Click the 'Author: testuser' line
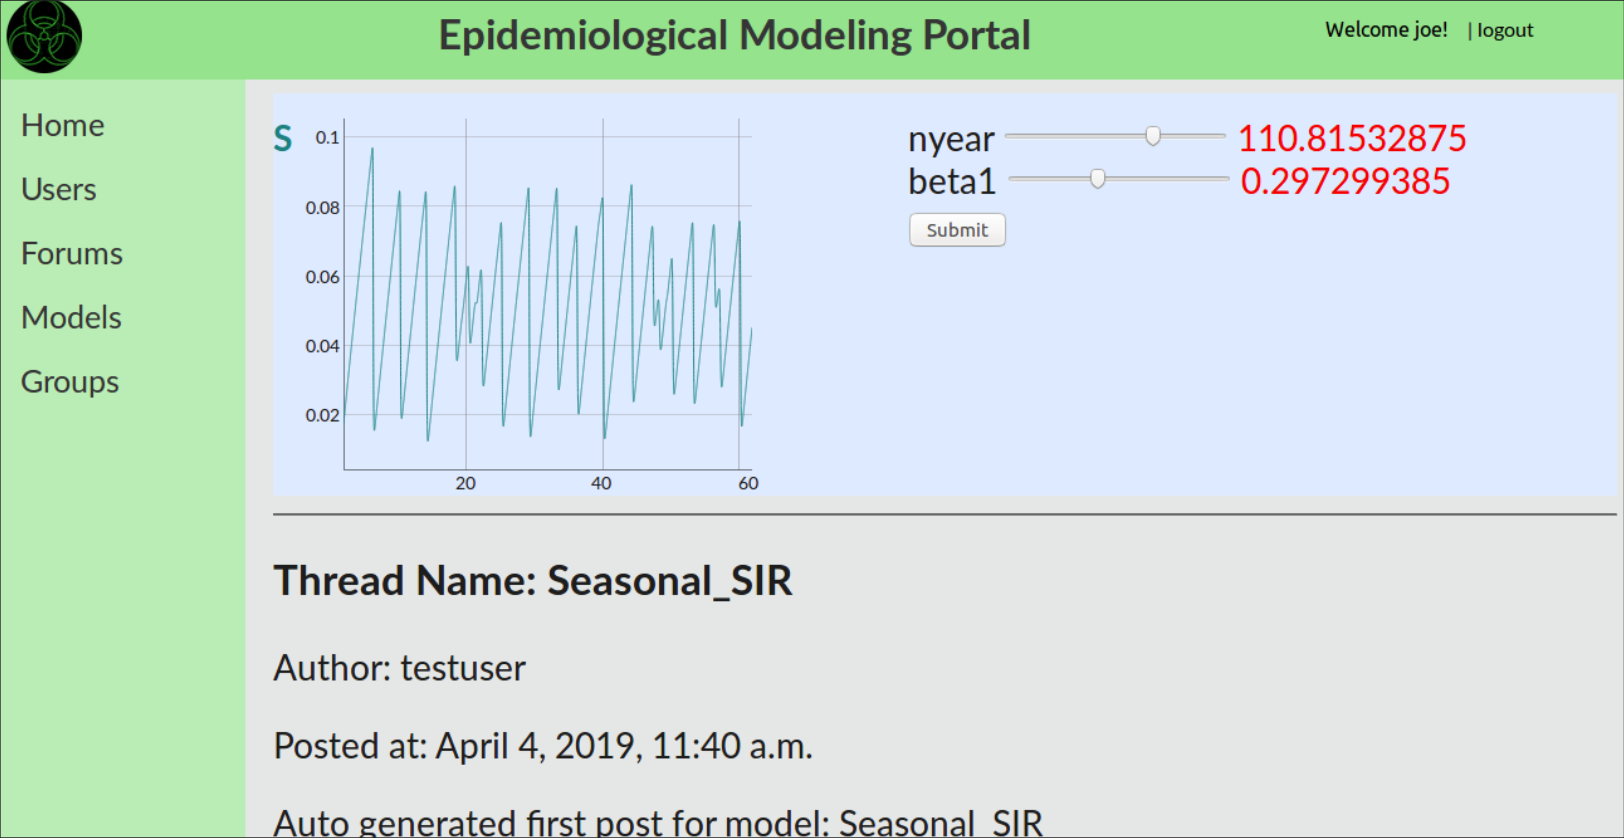 coord(400,668)
